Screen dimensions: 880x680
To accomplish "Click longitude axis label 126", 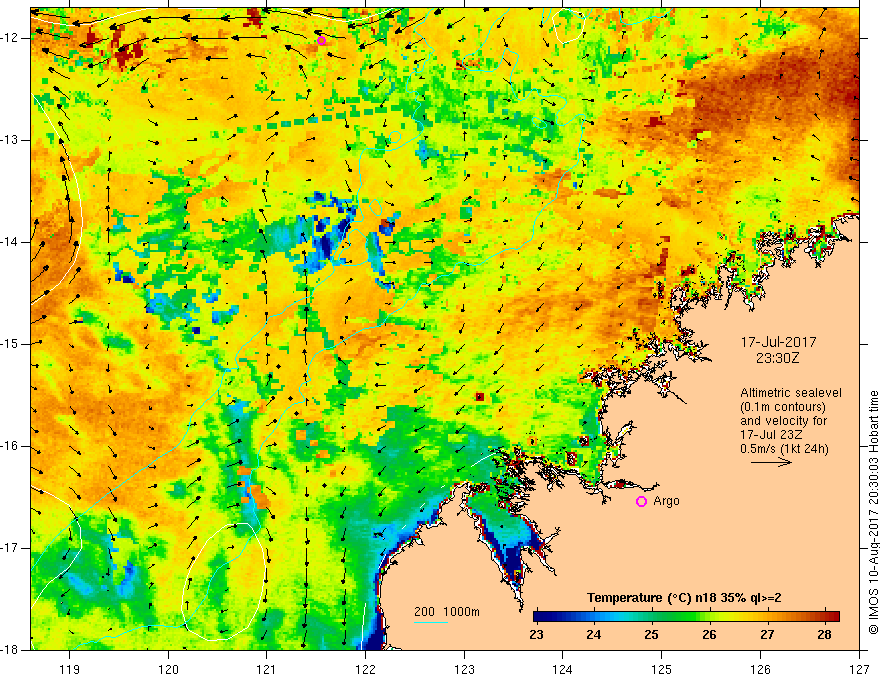I will click(x=760, y=669).
